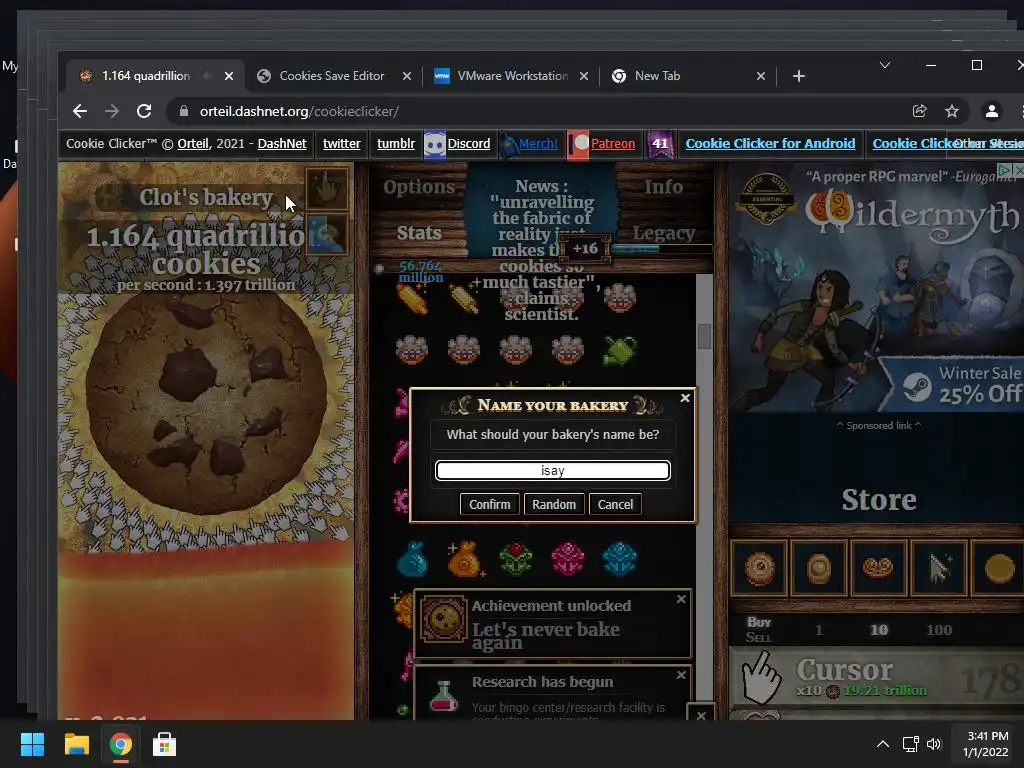Image resolution: width=1024 pixels, height=768 pixels.
Task: Pick a Random bakery name
Action: (x=554, y=504)
